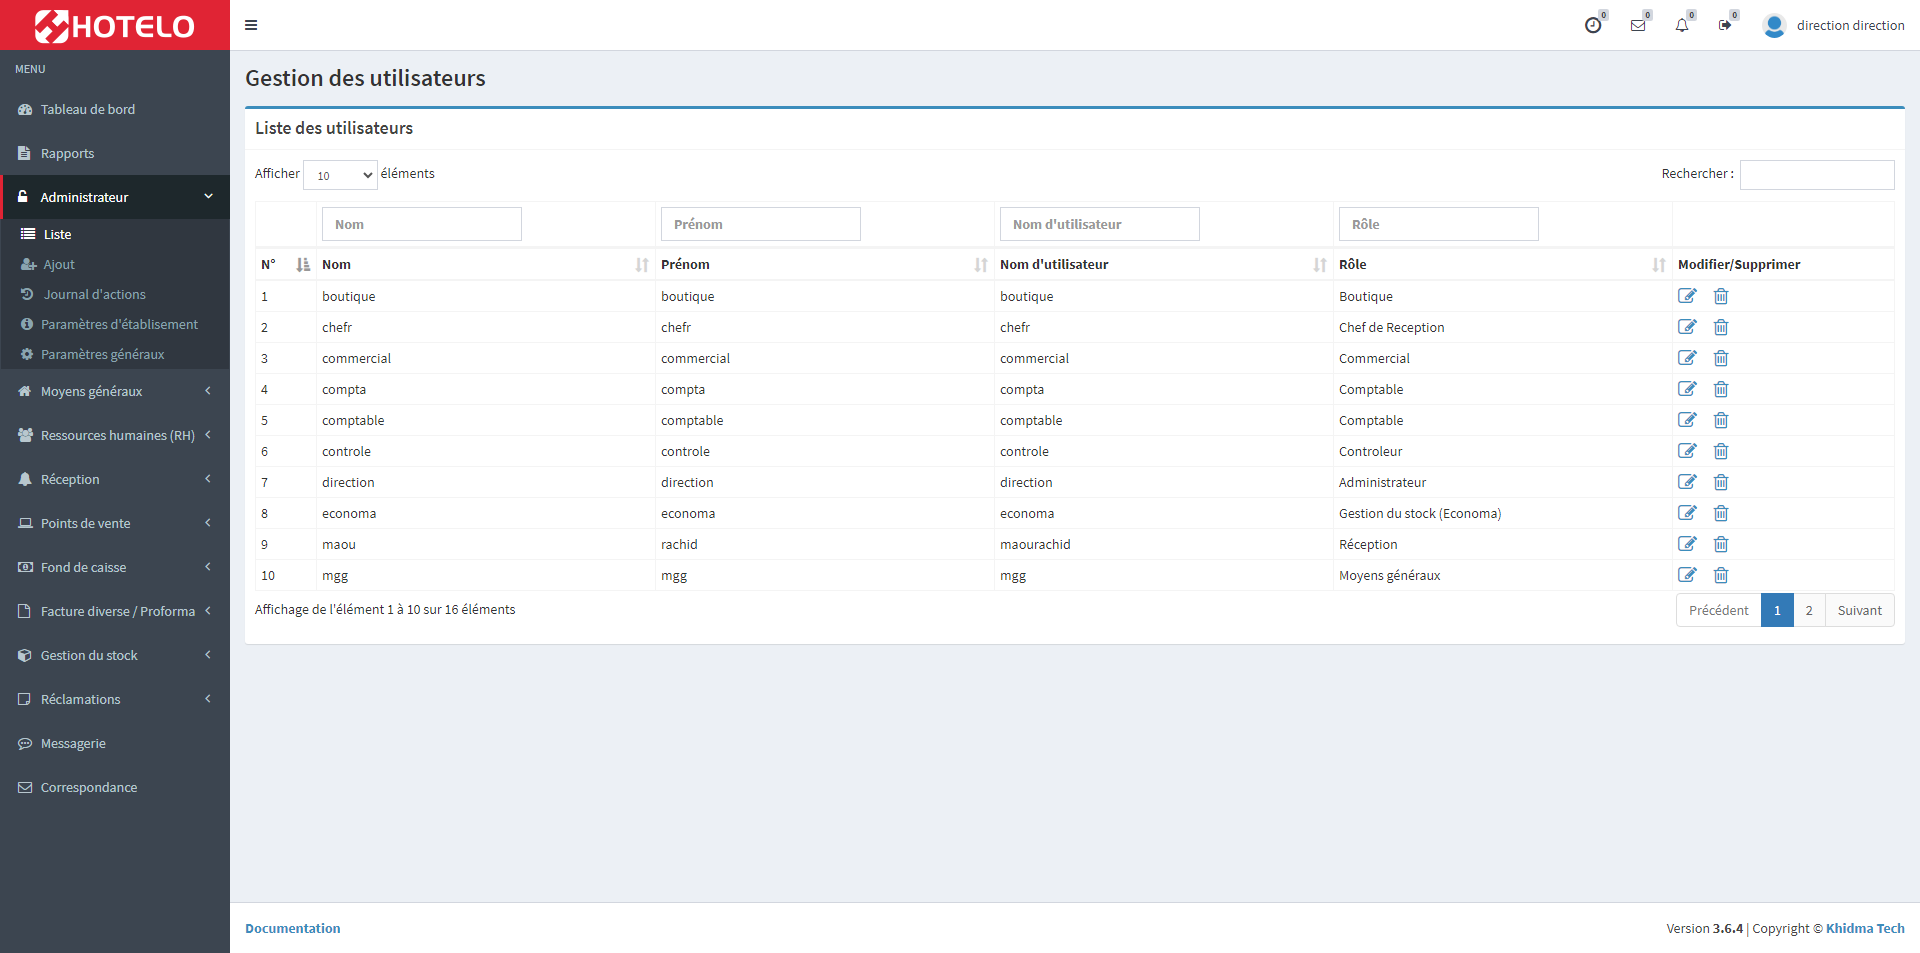Delete the chefr user row

pos(1721,327)
